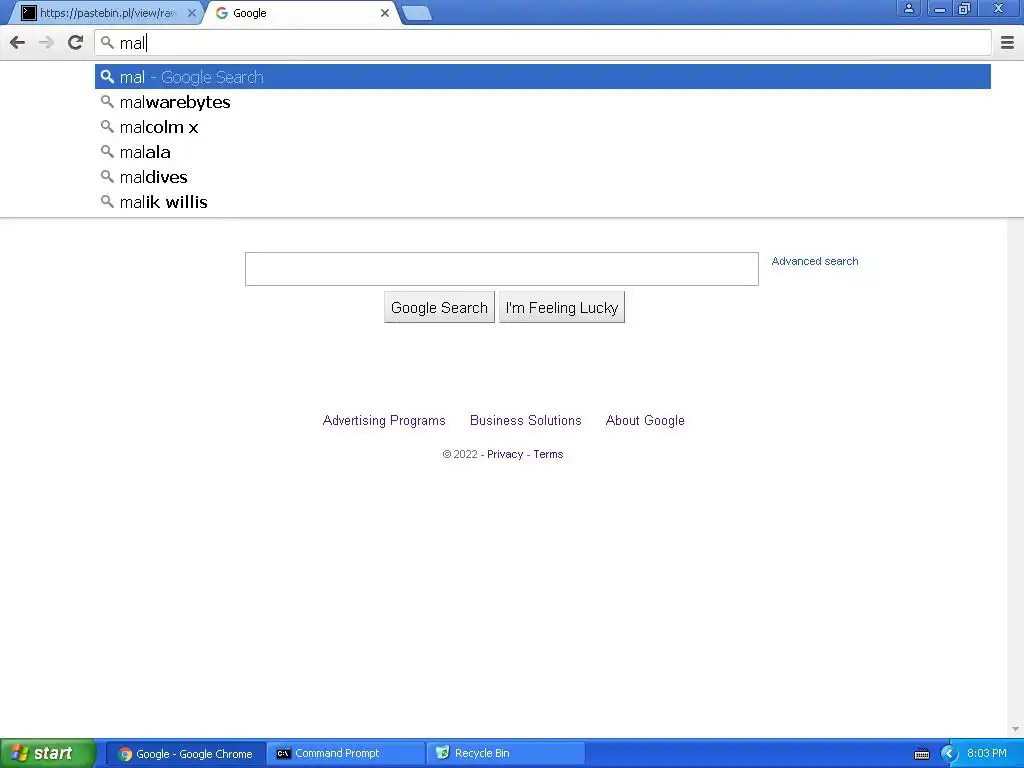Select the "maldives" suggestion

543,176
